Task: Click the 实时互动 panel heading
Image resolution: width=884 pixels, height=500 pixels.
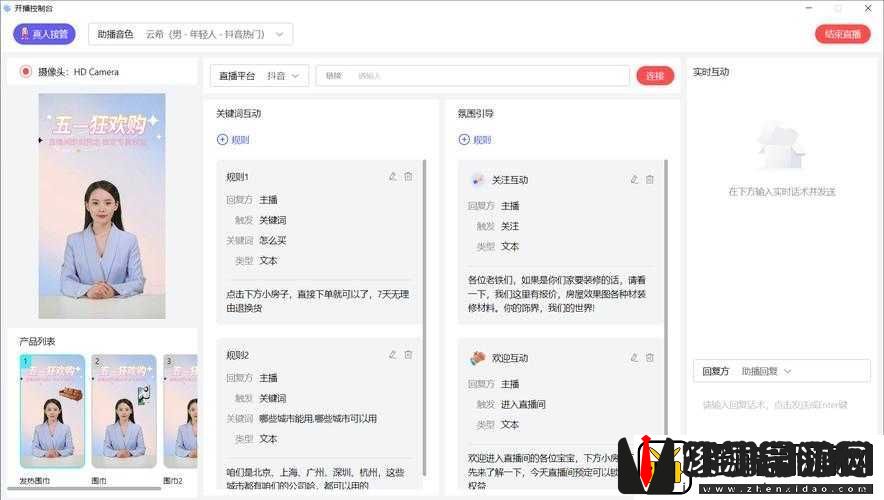Action: (711, 72)
